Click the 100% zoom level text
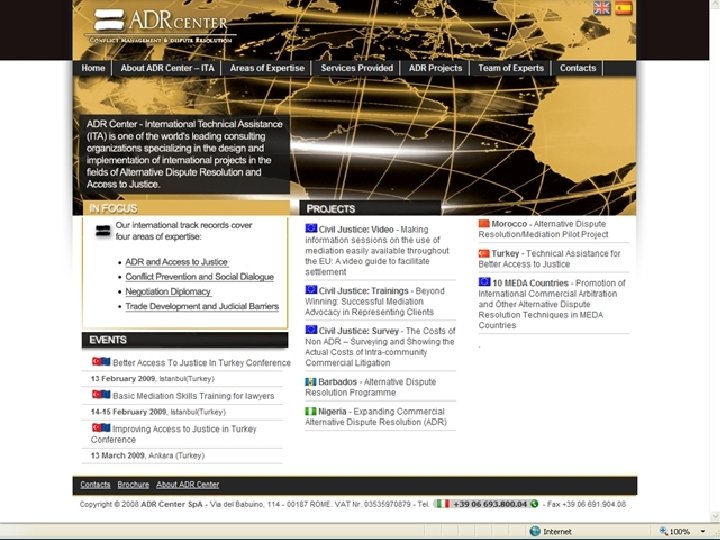 (x=680, y=531)
